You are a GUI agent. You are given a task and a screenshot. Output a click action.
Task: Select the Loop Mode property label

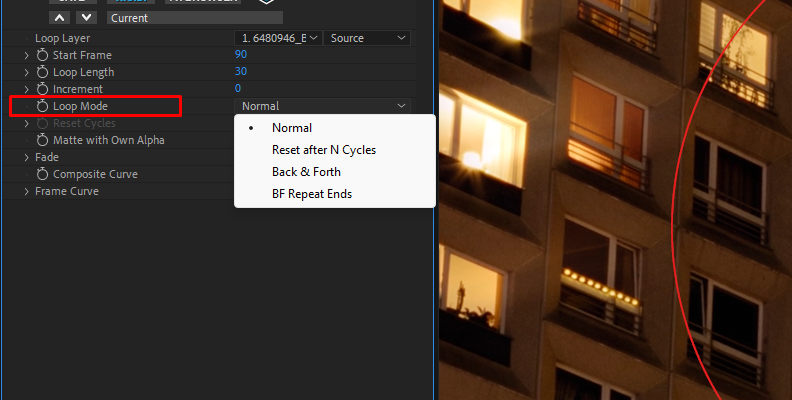point(80,106)
